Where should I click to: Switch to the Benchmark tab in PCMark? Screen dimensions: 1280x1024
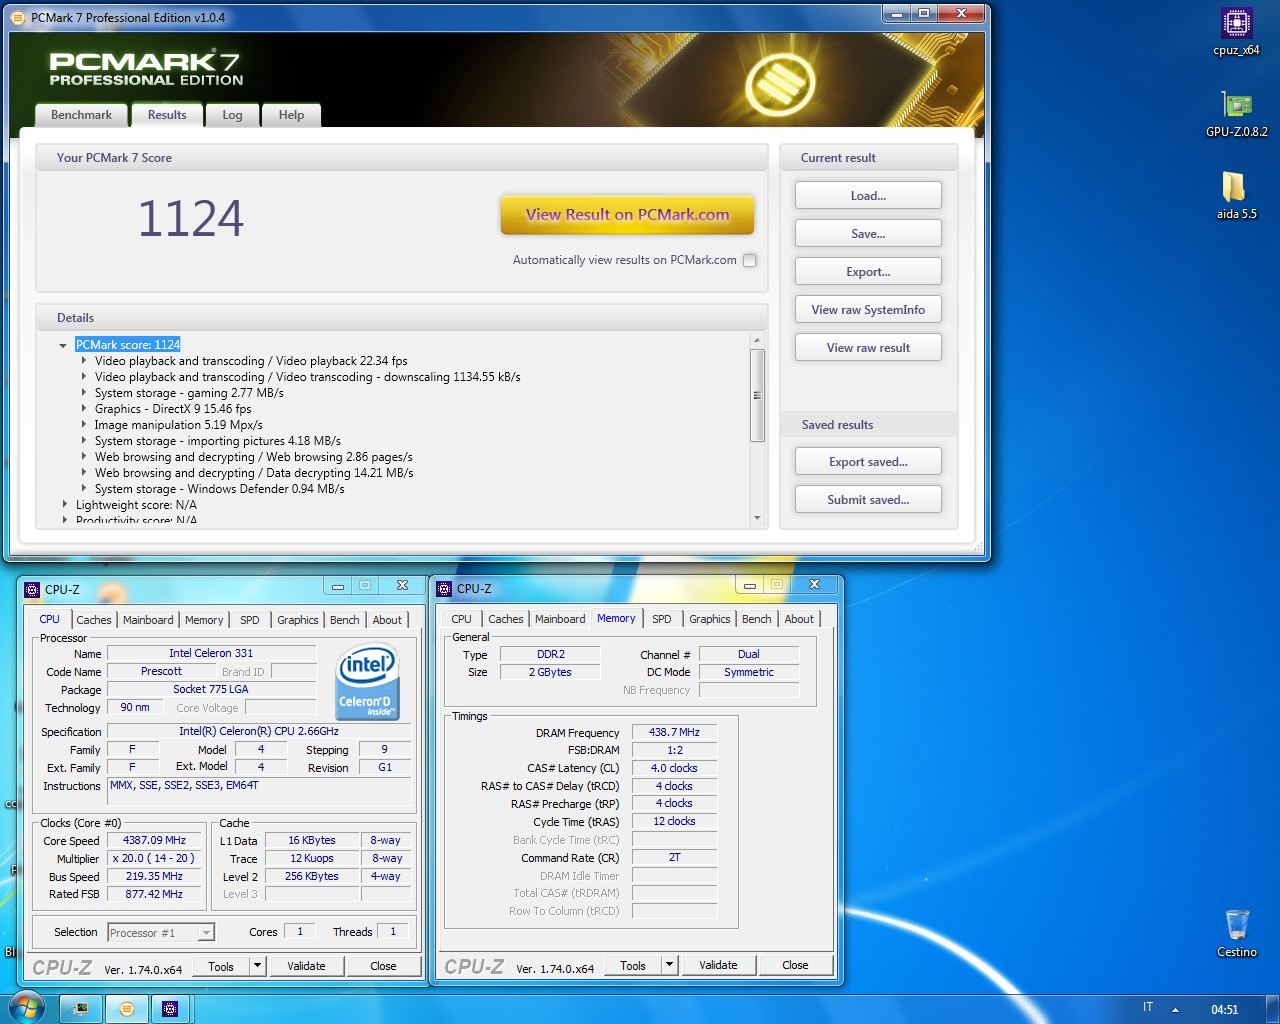pyautogui.click(x=82, y=115)
